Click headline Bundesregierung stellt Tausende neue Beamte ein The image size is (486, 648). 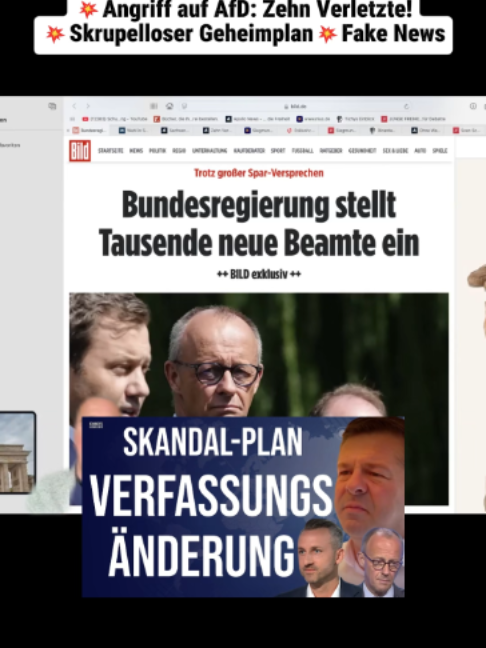(x=259, y=224)
